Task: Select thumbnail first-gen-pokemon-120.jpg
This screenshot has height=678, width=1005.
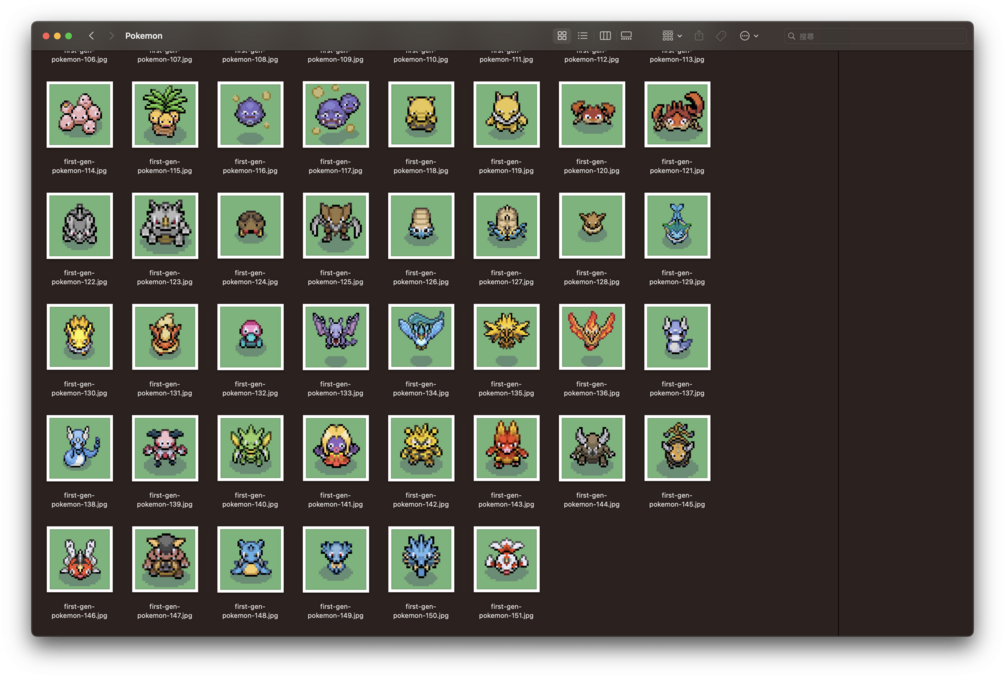Action: 592,114
